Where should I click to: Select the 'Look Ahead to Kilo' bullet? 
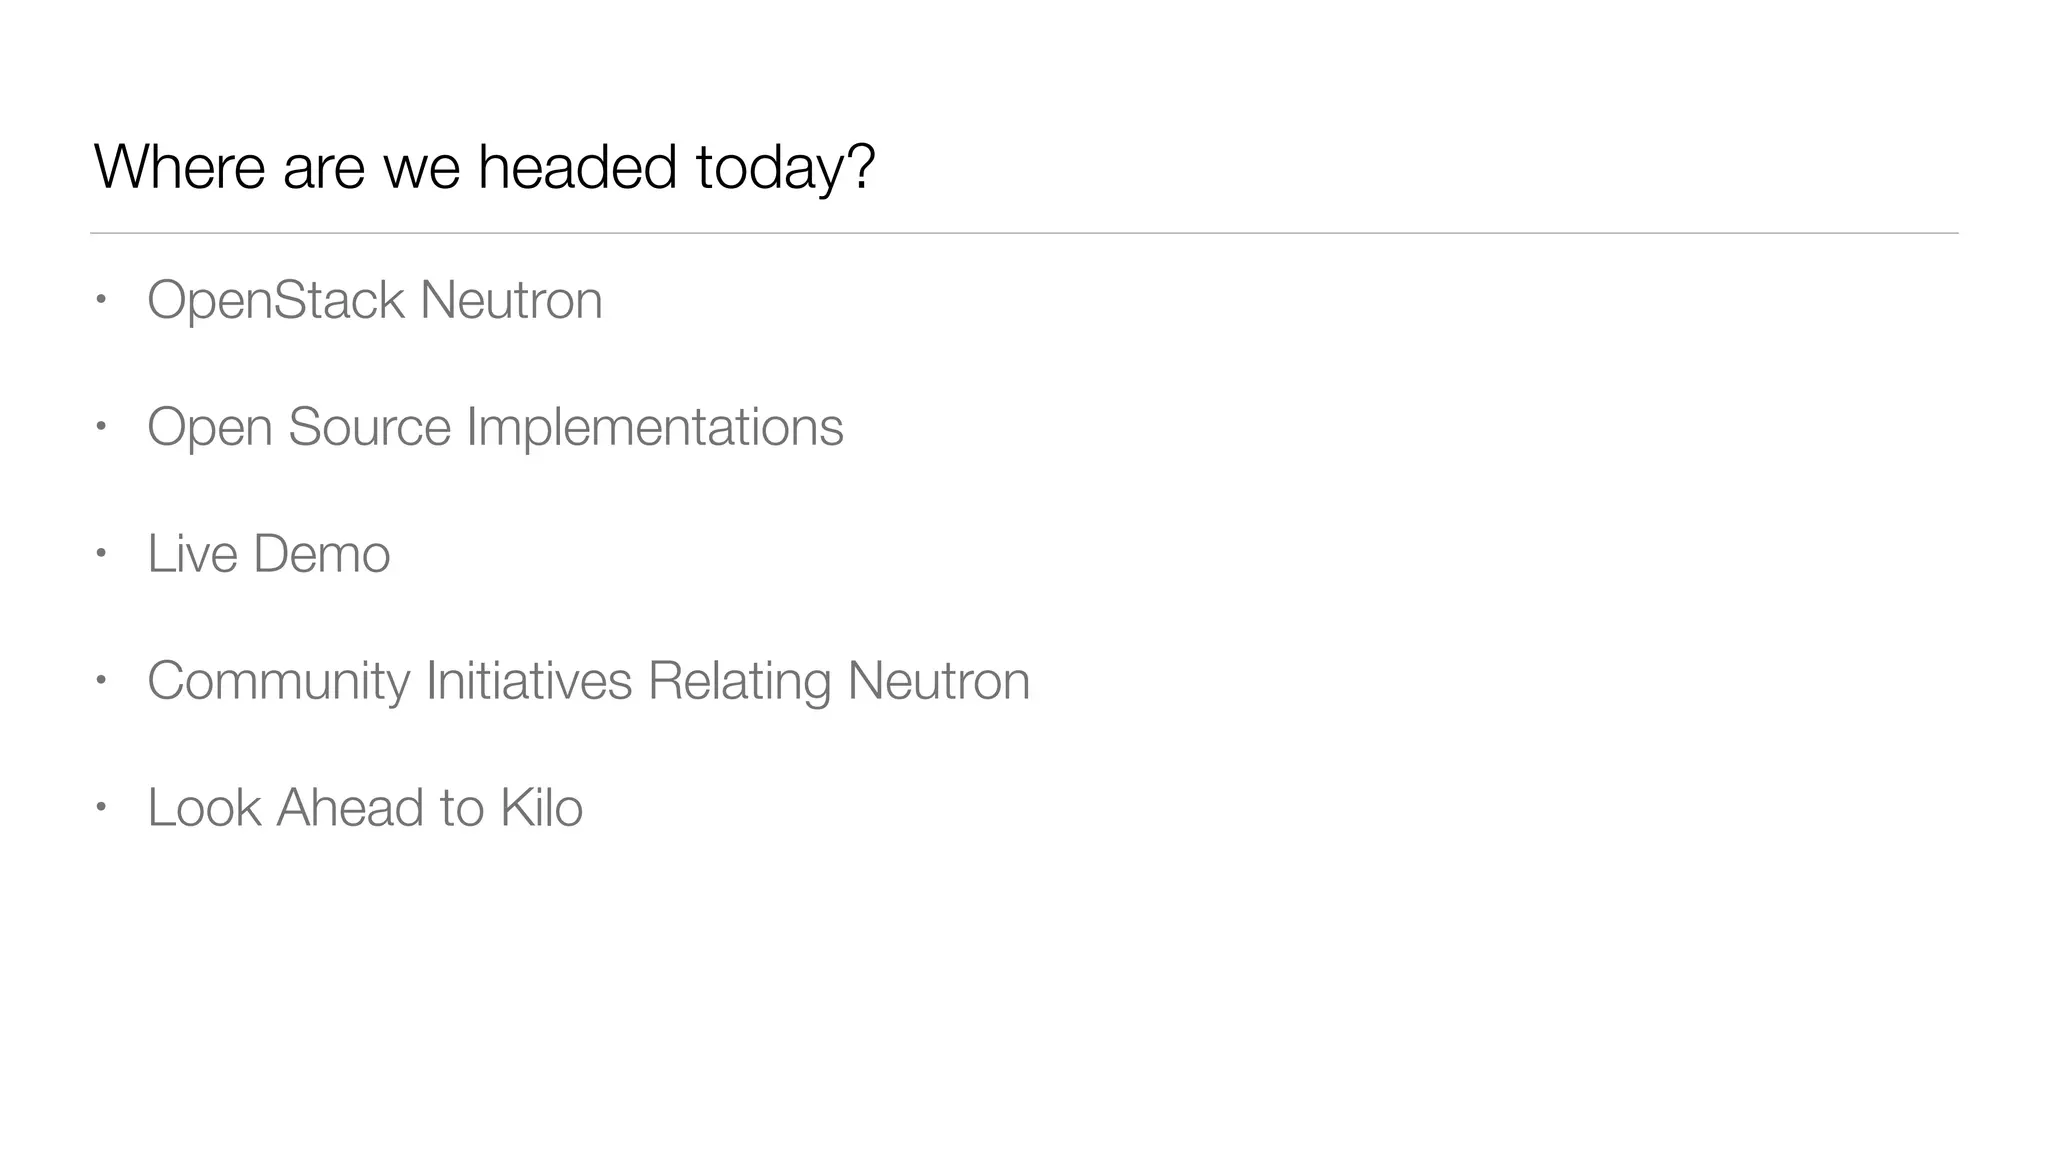[364, 808]
